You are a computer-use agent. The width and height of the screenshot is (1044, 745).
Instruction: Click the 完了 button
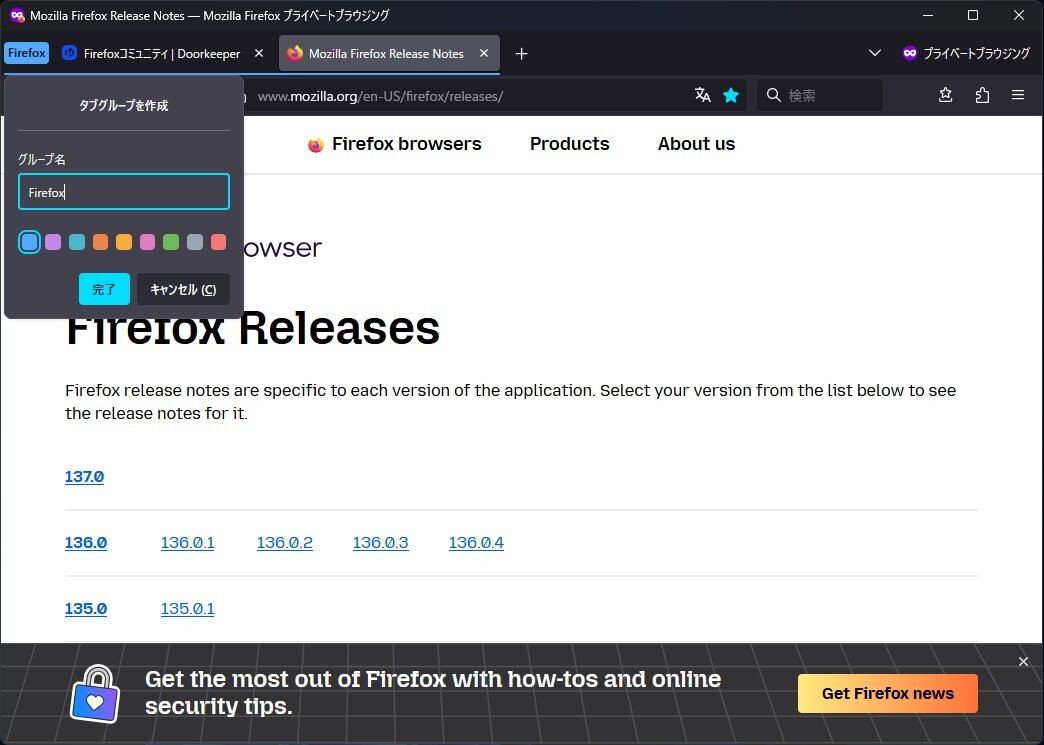pyautogui.click(x=104, y=289)
